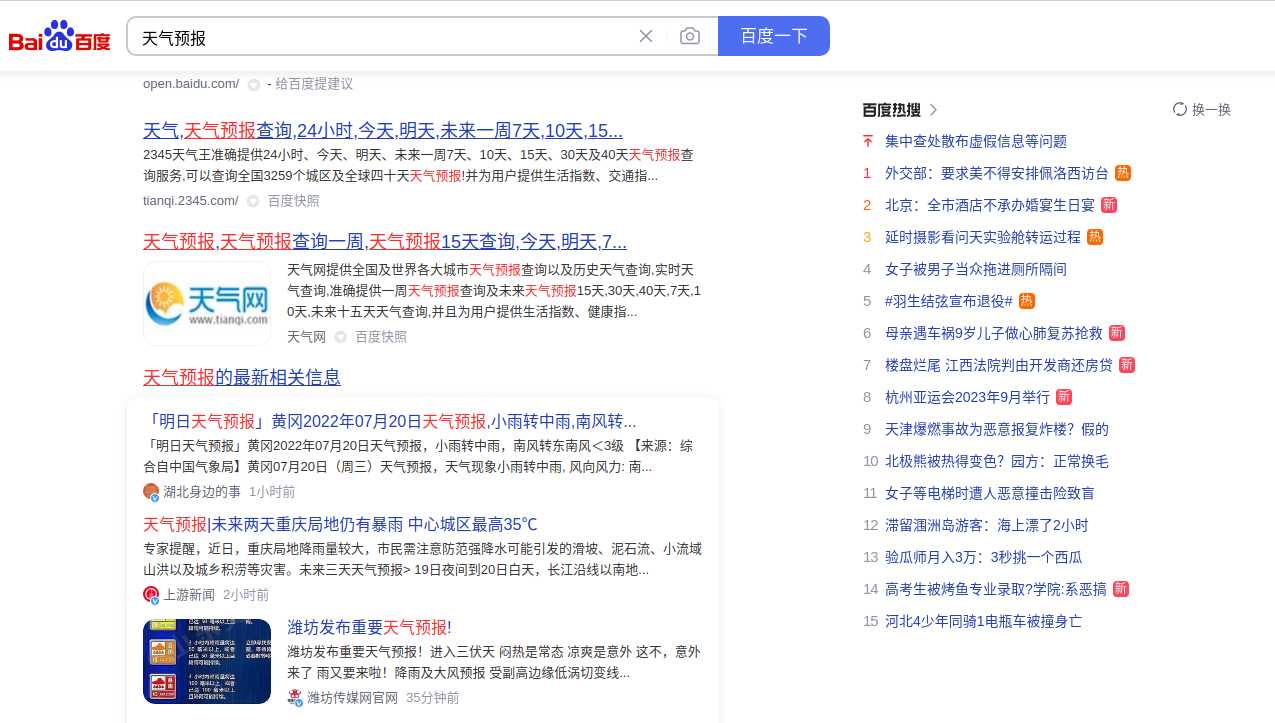Click 新 badge beside 杭州亚运会 topic

click(1064, 397)
